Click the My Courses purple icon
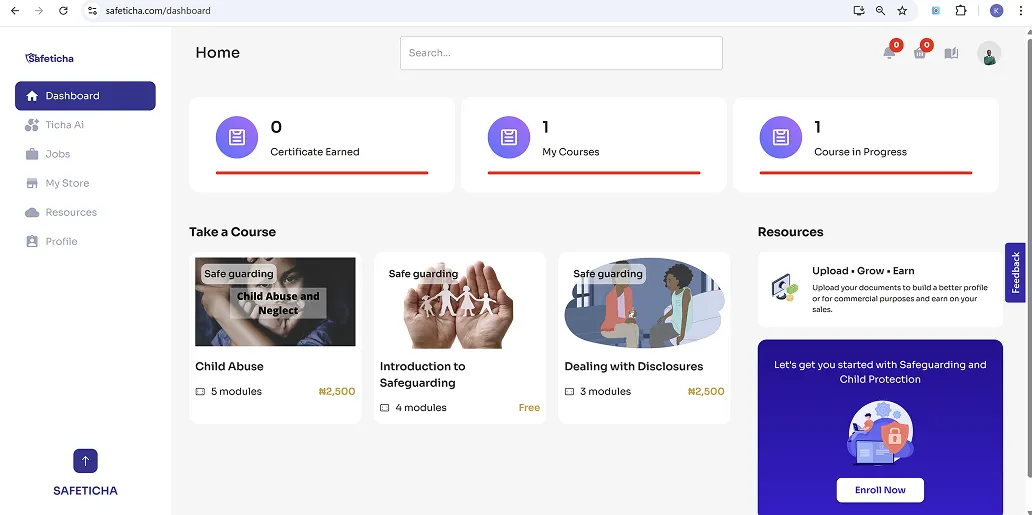 tap(509, 137)
